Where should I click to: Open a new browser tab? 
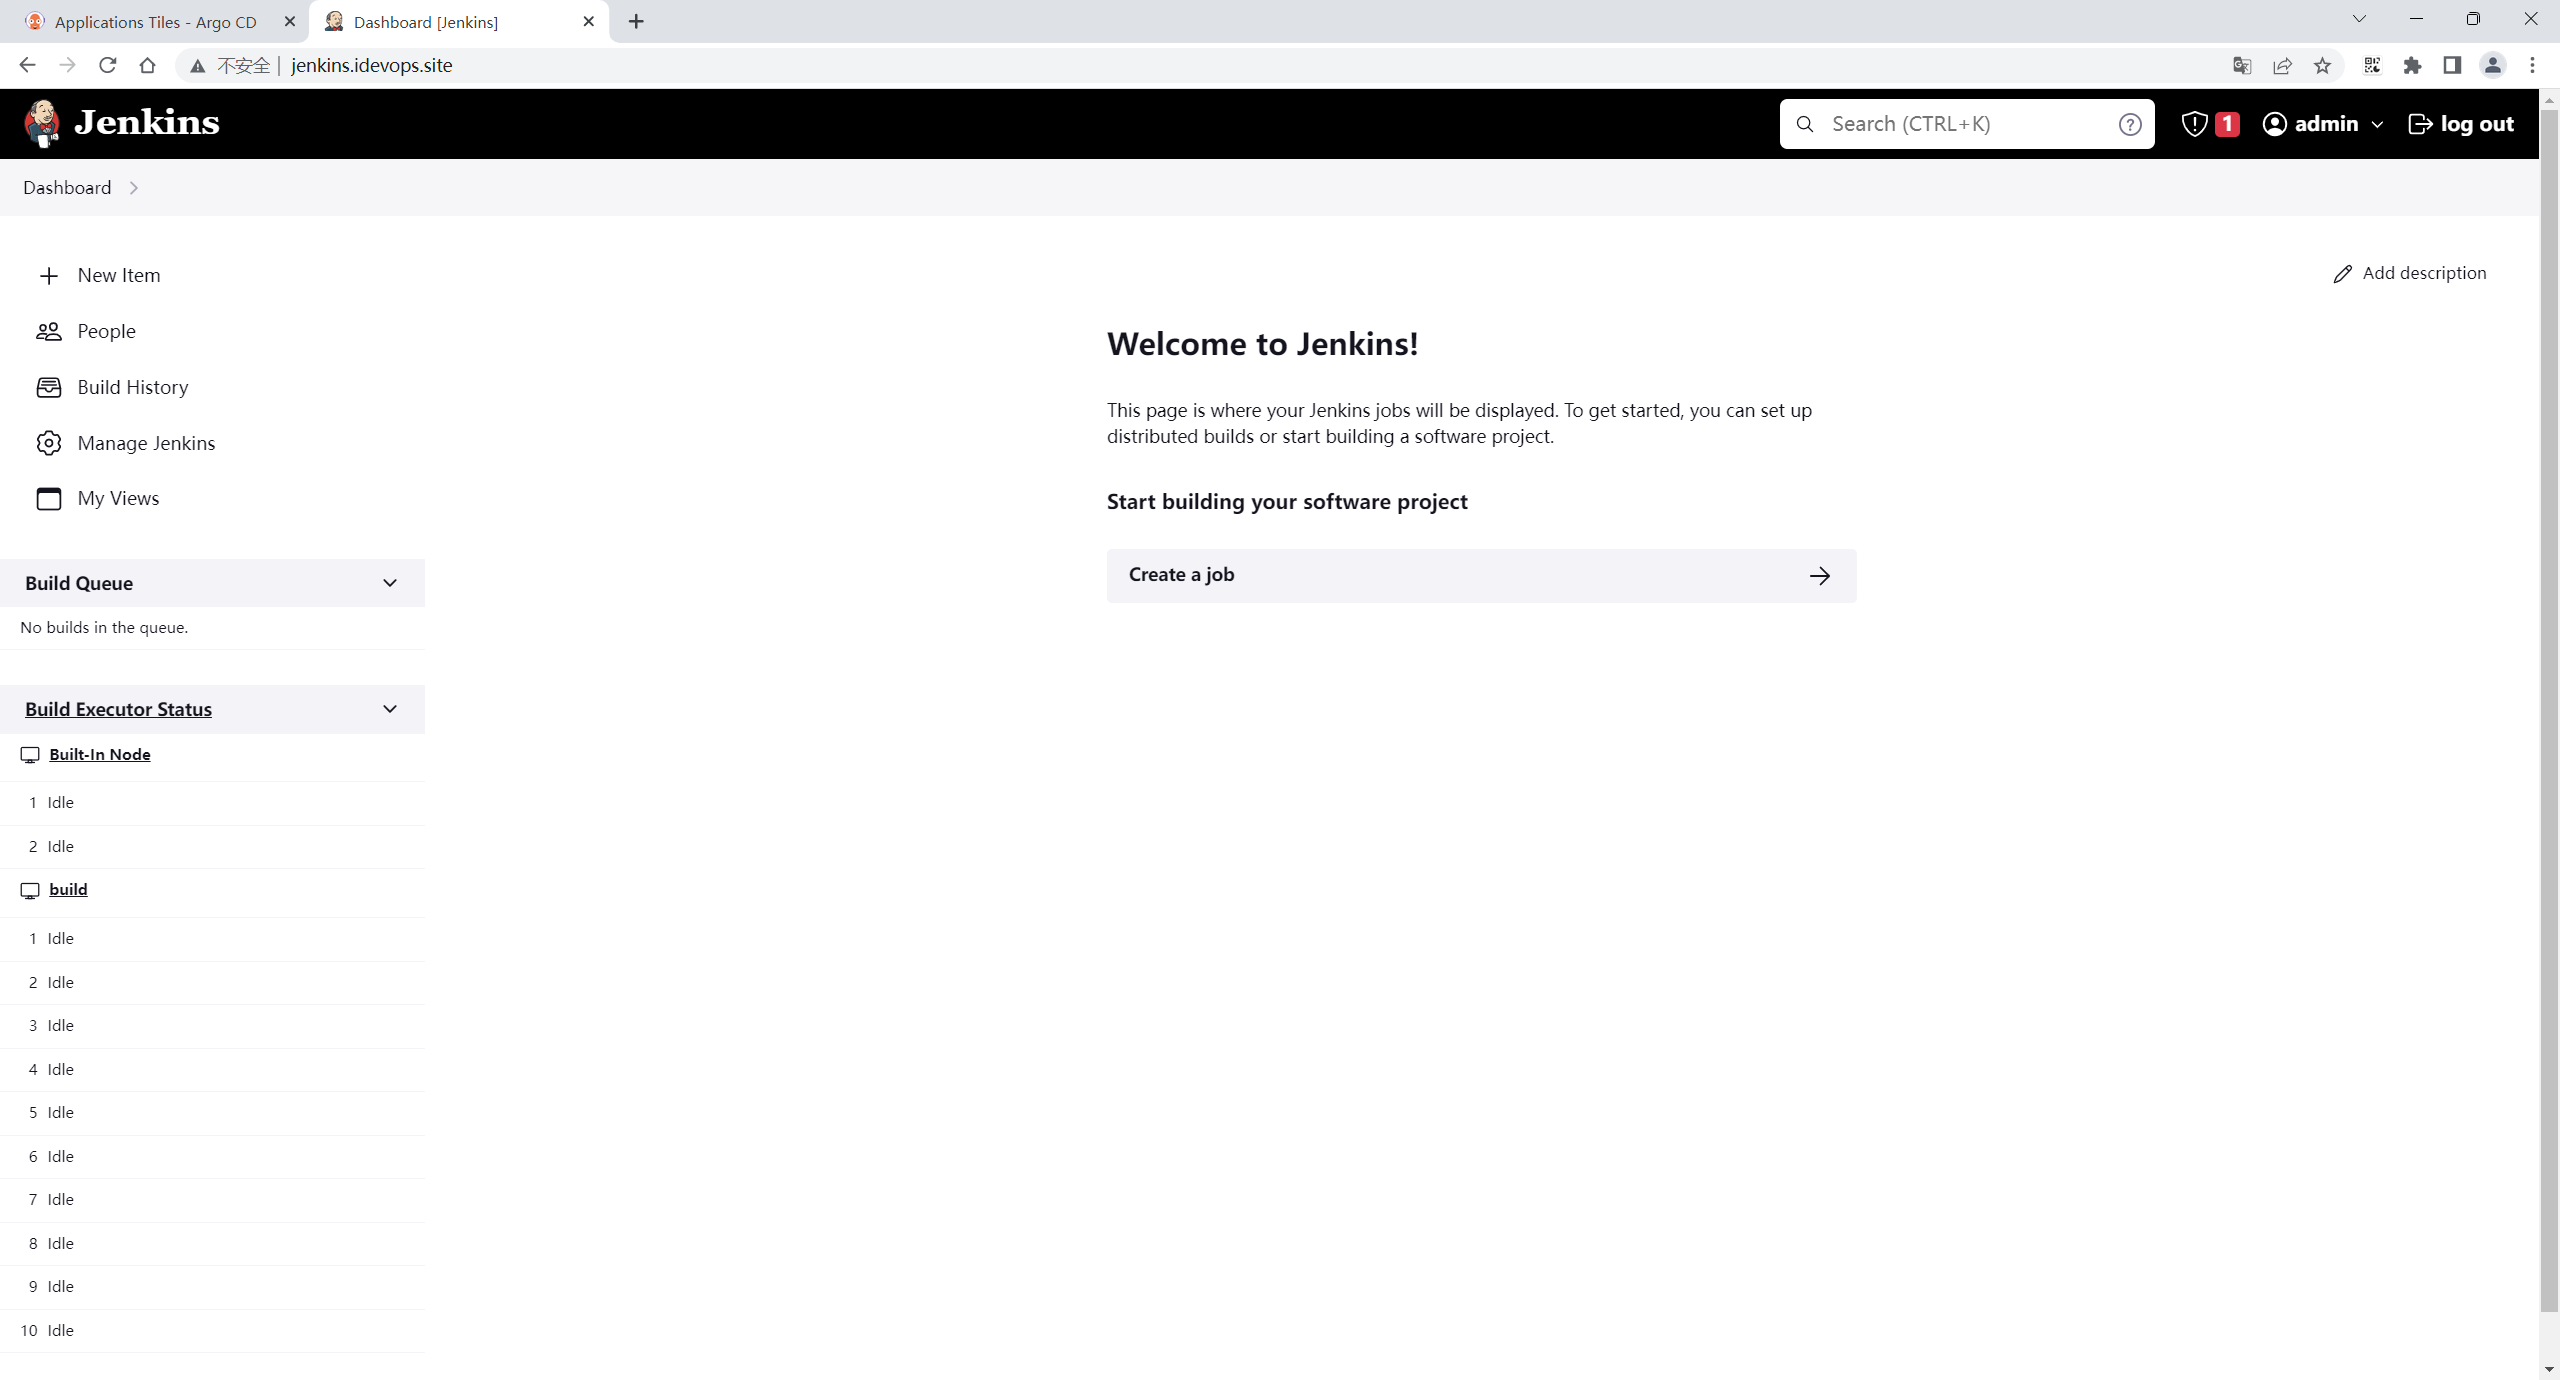(x=636, y=22)
